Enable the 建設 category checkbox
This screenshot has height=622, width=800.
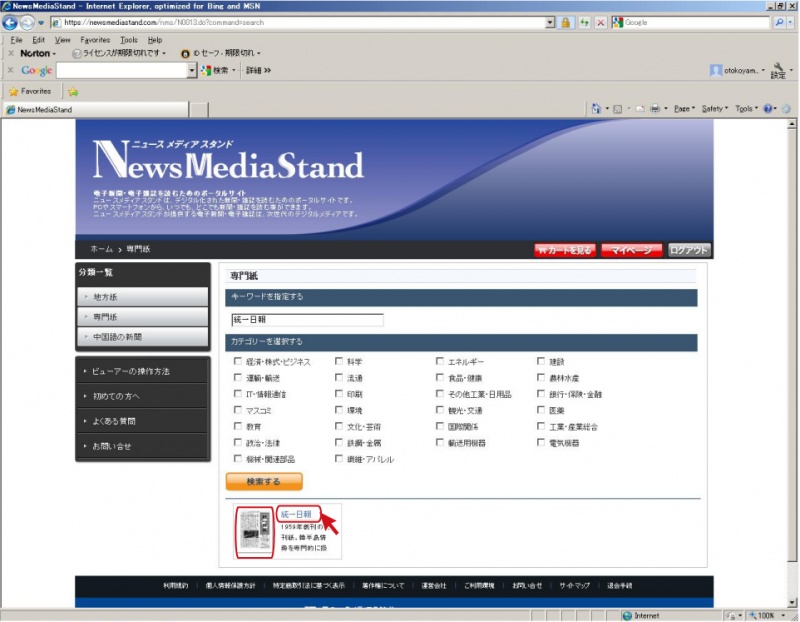pos(541,361)
